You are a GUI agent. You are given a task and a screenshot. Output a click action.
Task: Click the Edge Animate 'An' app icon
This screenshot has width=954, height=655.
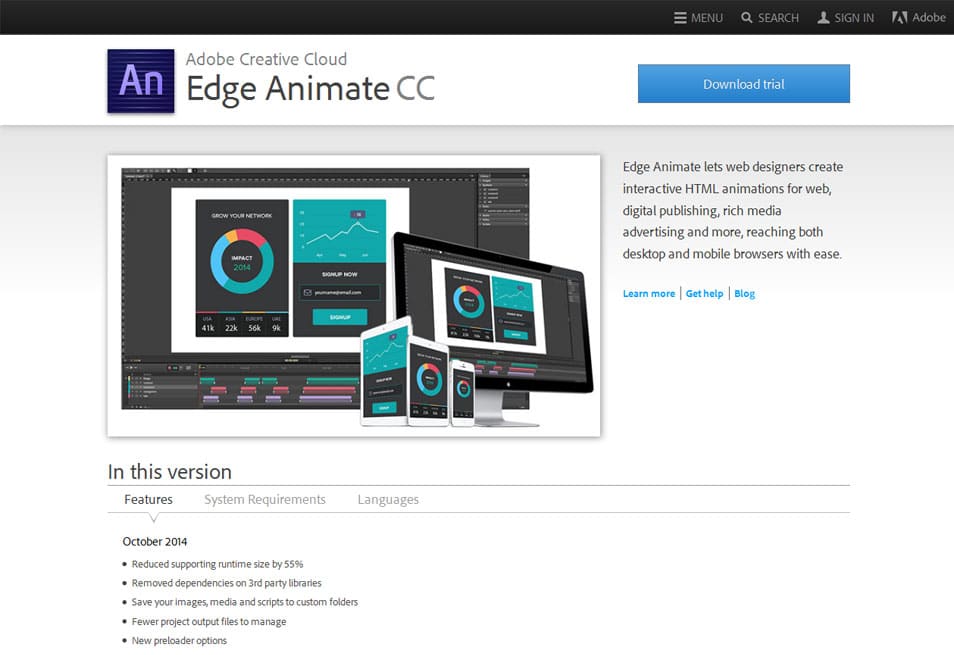(140, 79)
